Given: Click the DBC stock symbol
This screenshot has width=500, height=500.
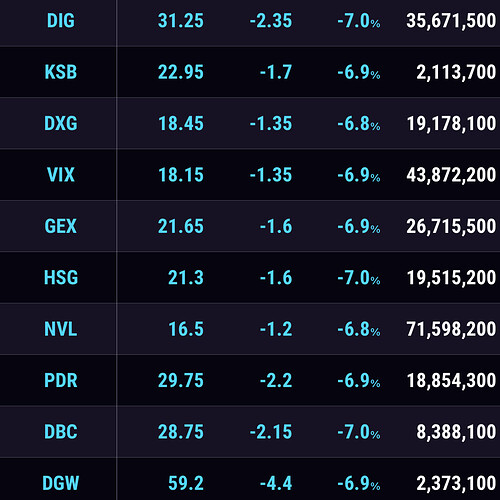Looking at the screenshot, I should [61, 432].
